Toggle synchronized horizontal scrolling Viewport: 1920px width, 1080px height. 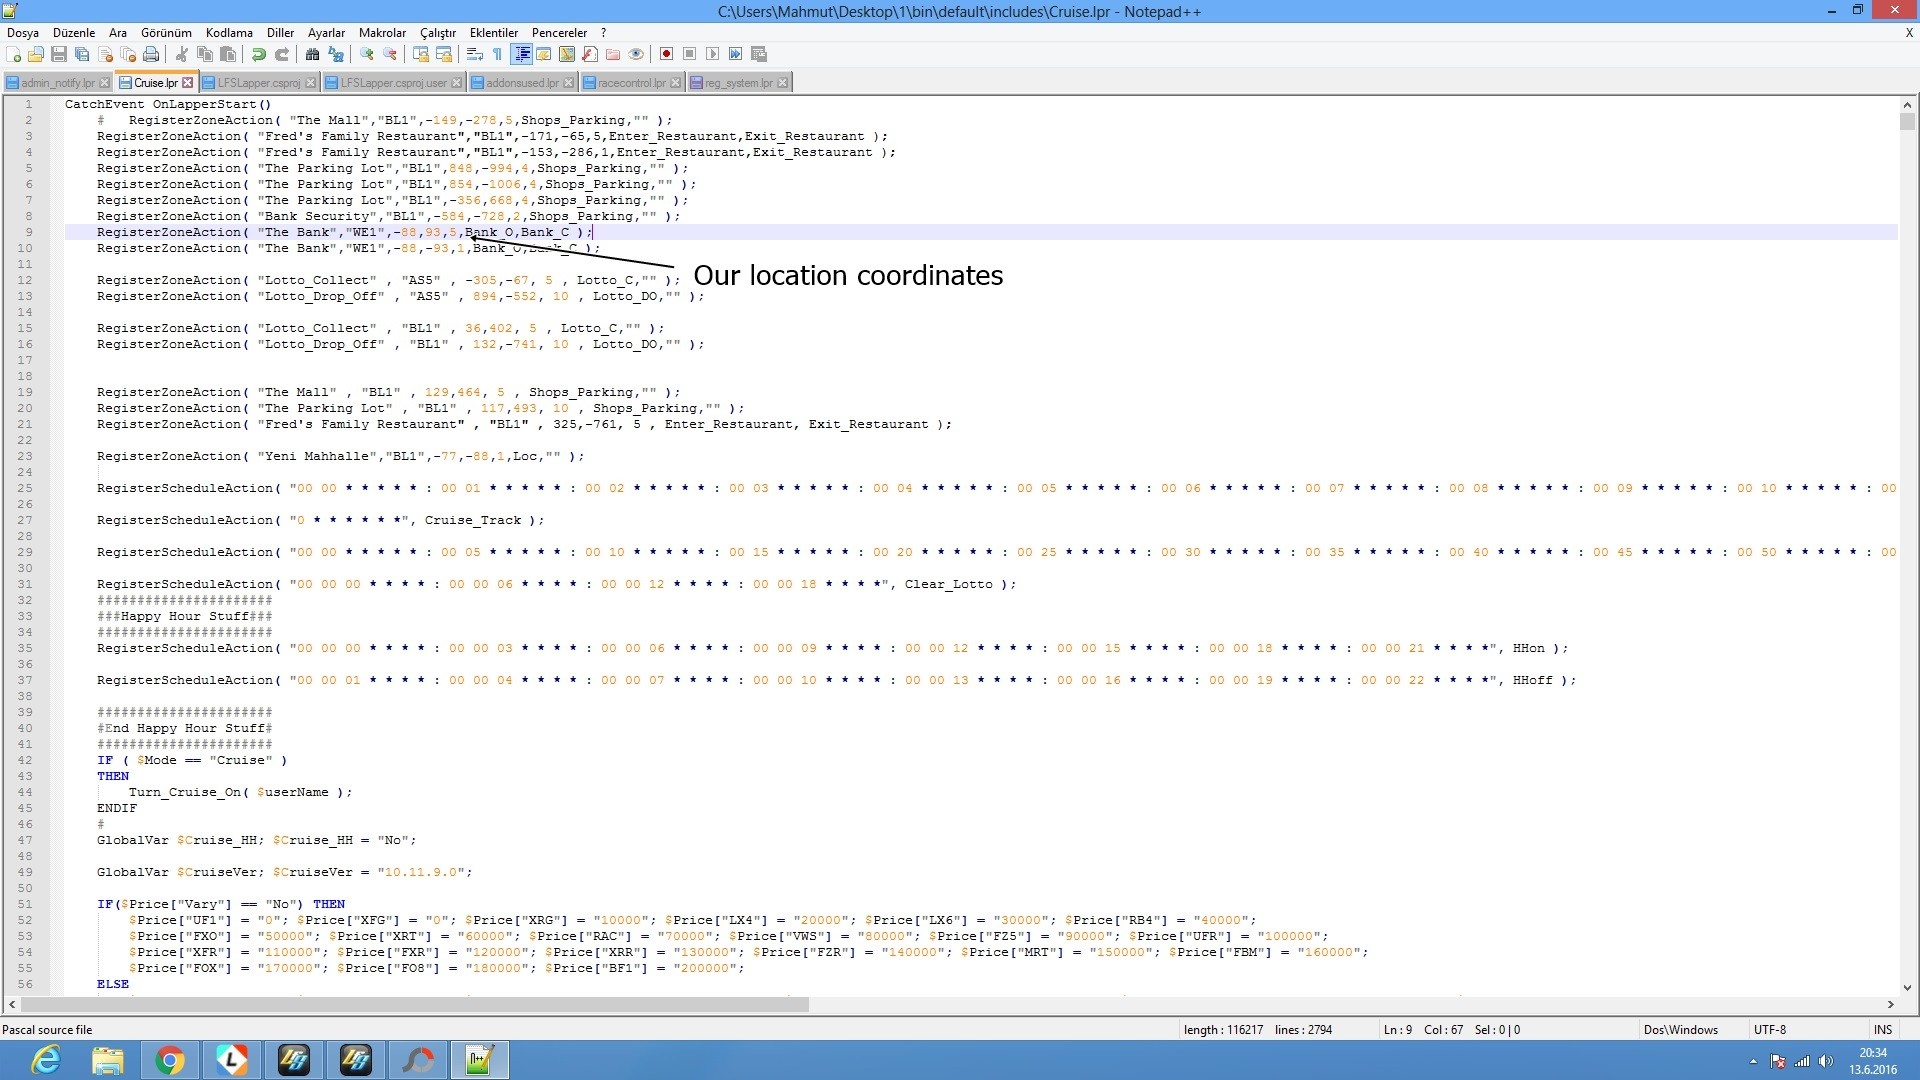tap(444, 54)
